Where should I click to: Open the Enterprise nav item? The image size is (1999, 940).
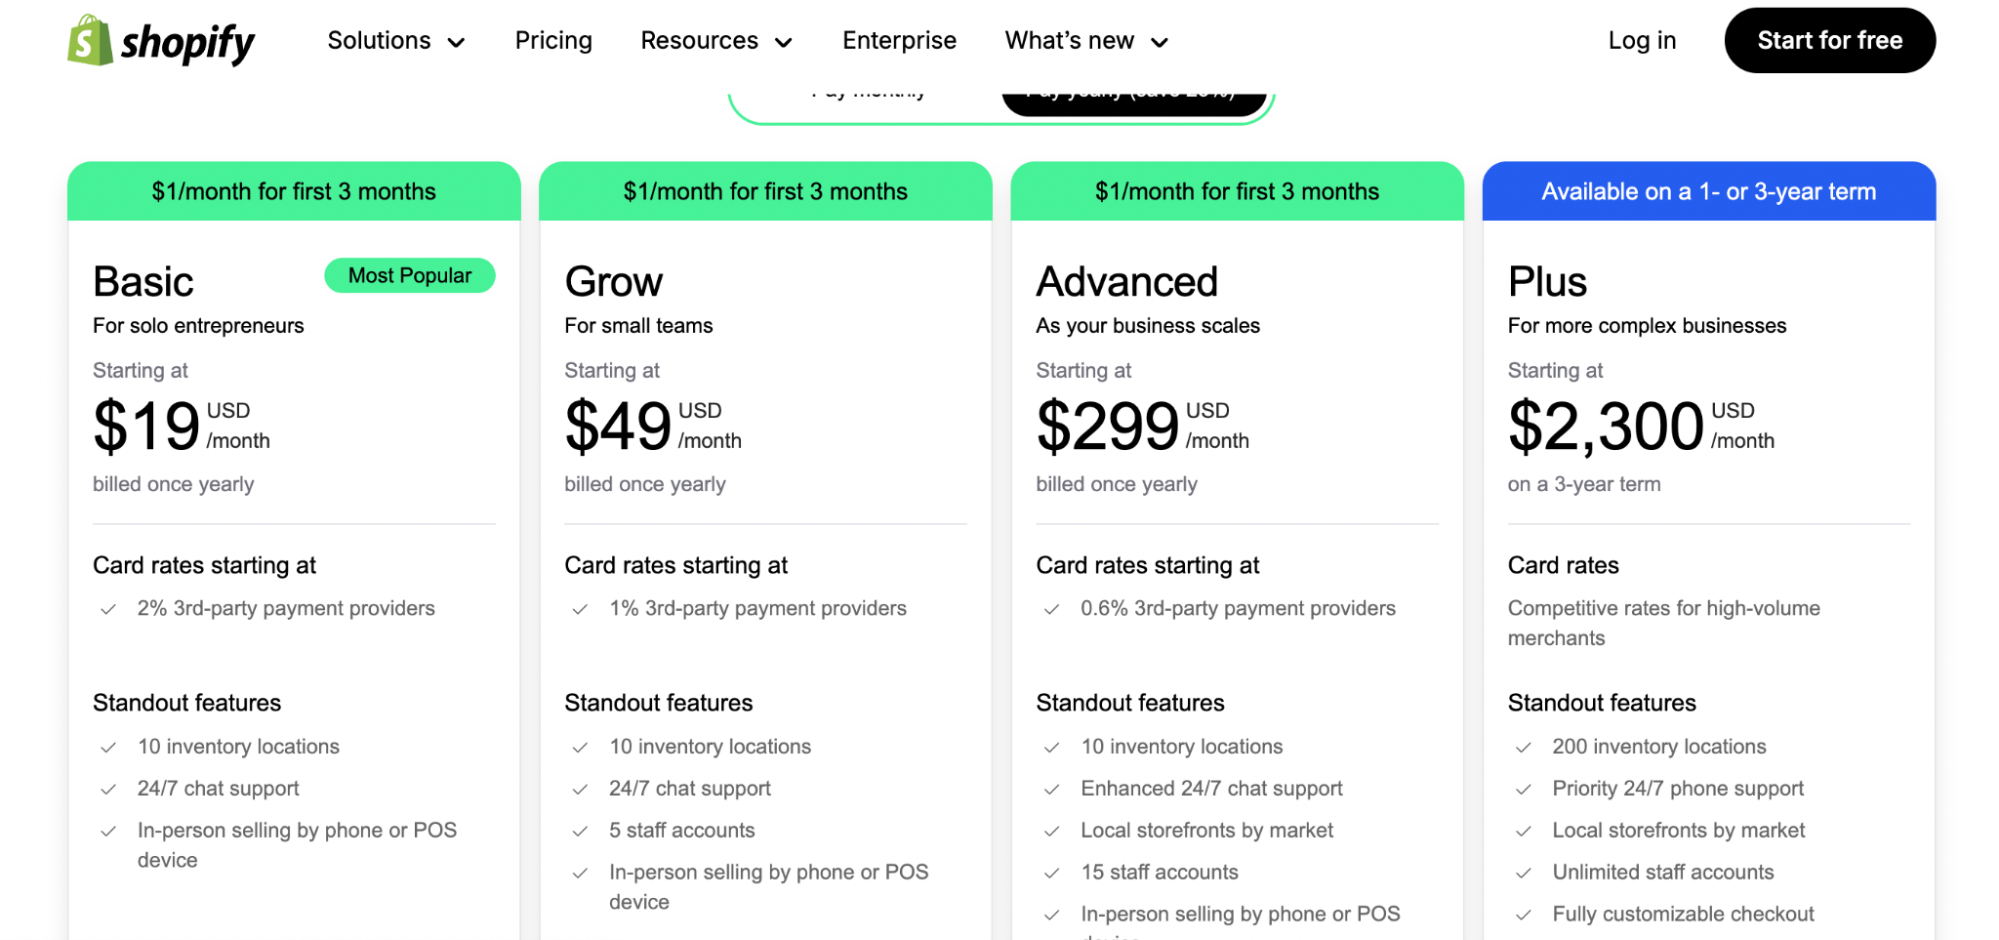[899, 41]
